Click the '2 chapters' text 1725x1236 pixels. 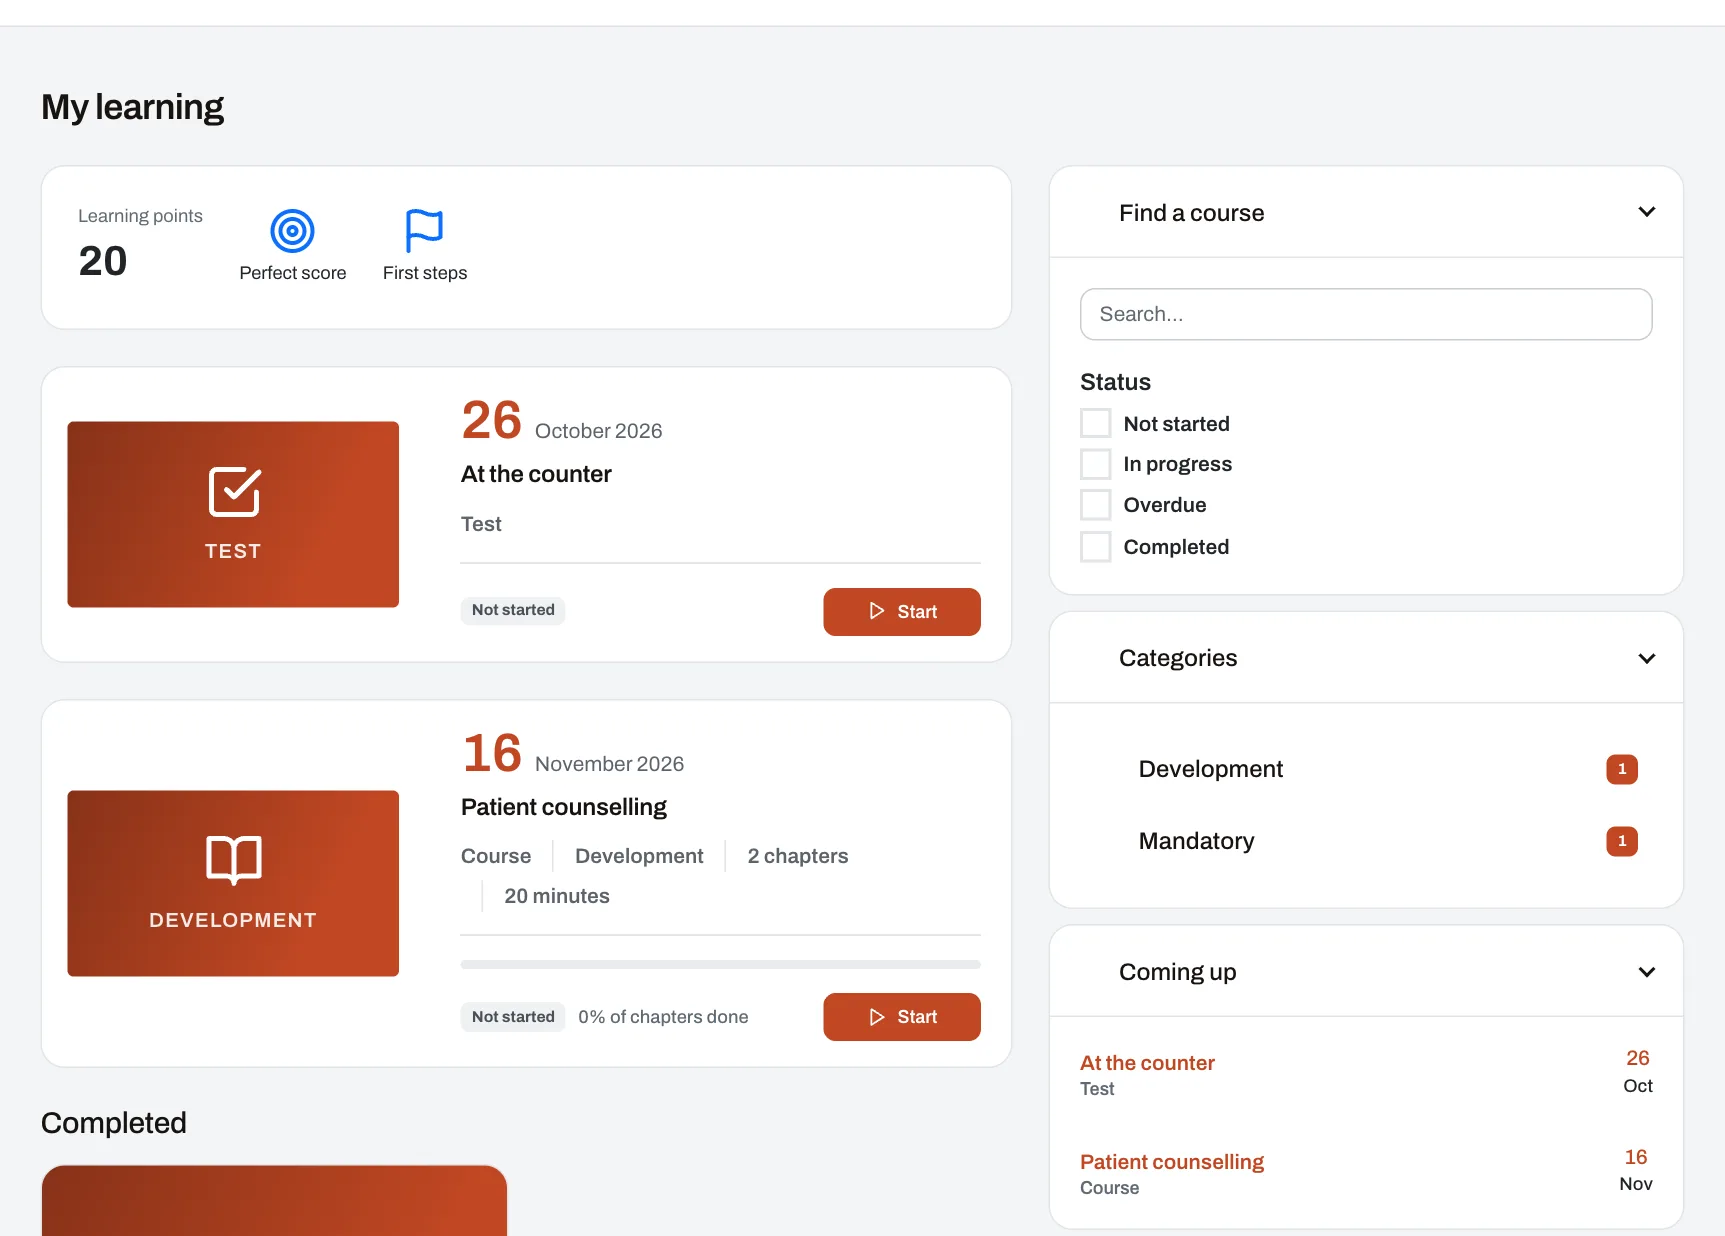click(798, 856)
